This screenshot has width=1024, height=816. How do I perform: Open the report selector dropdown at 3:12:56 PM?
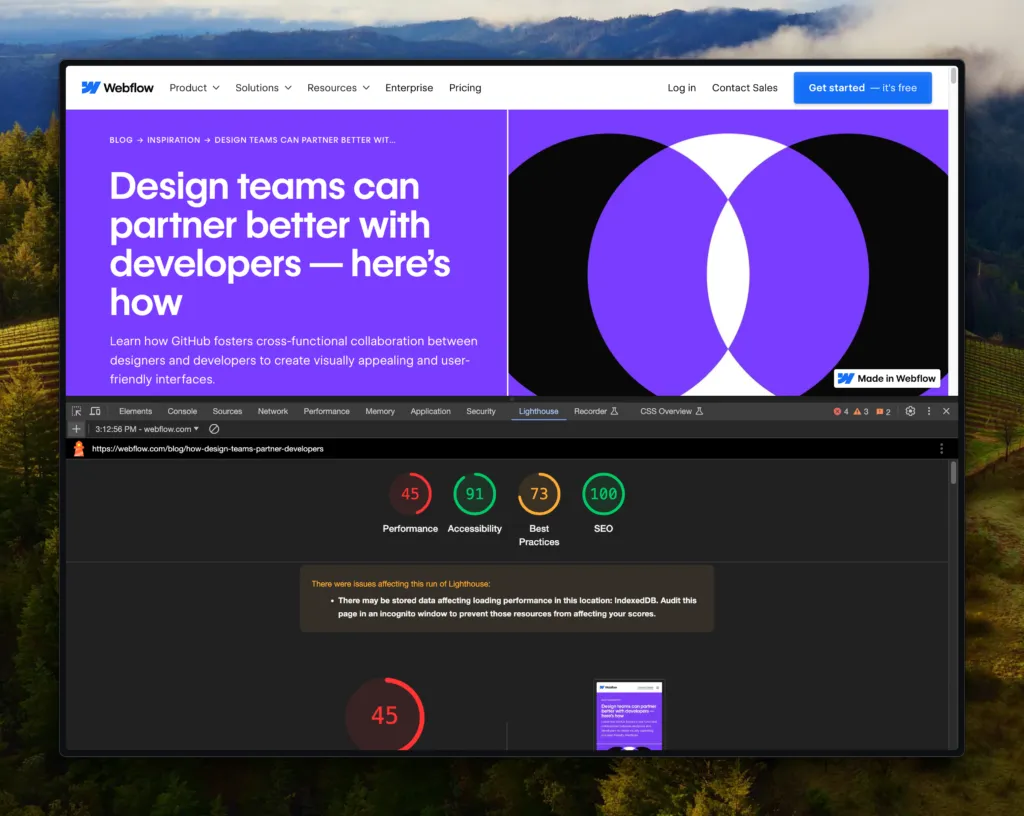[147, 429]
